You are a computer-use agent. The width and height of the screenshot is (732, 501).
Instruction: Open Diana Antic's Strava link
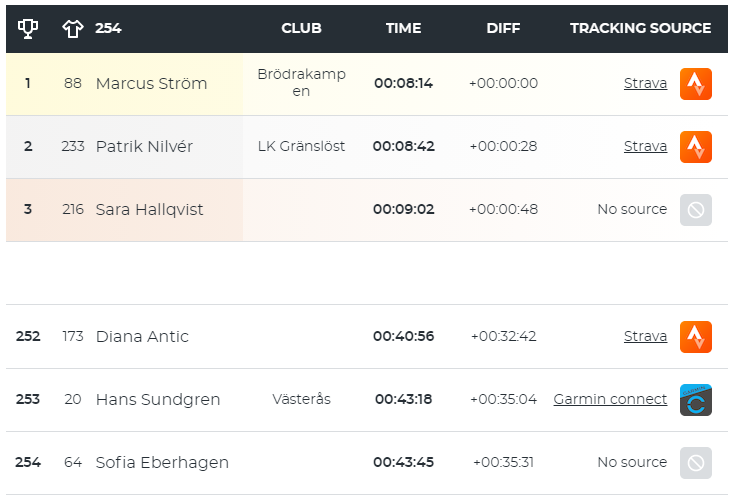coord(645,336)
